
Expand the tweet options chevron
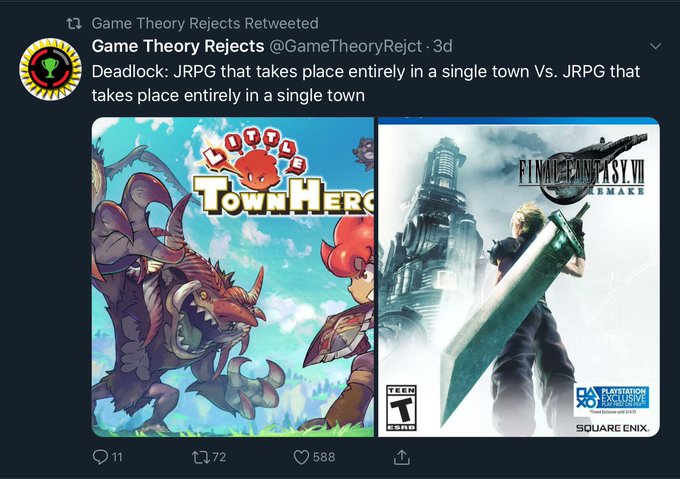[x=656, y=46]
